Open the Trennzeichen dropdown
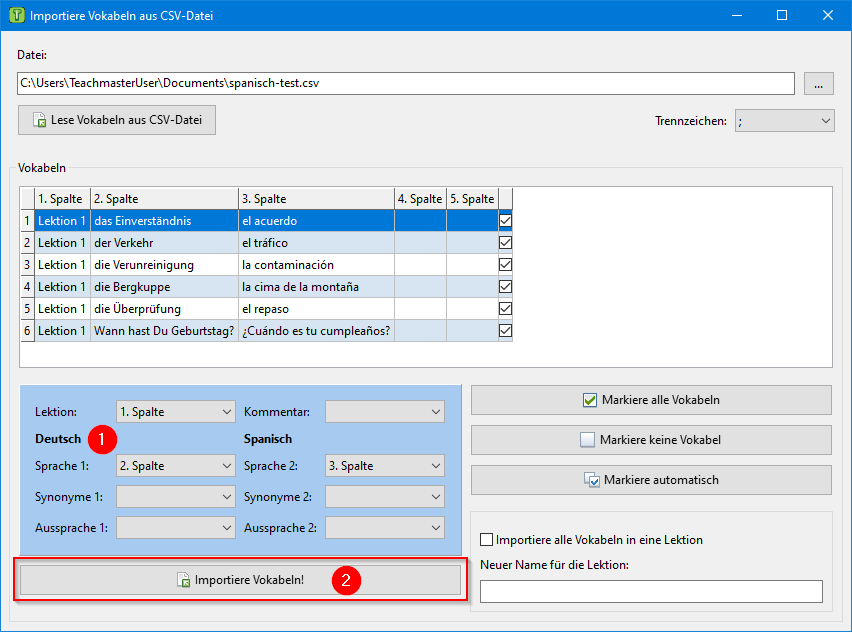Viewport: 852px width, 632px height. 784,120
